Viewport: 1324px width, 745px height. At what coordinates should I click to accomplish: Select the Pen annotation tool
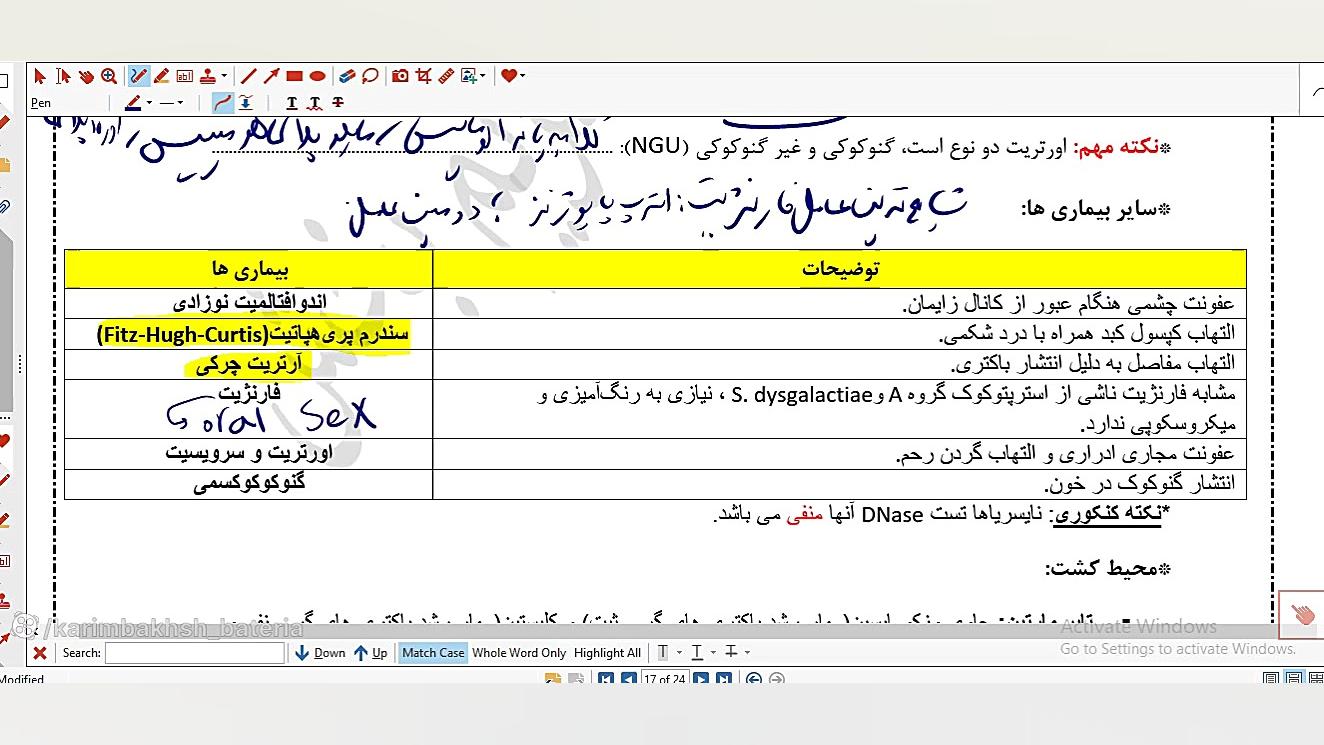137,77
